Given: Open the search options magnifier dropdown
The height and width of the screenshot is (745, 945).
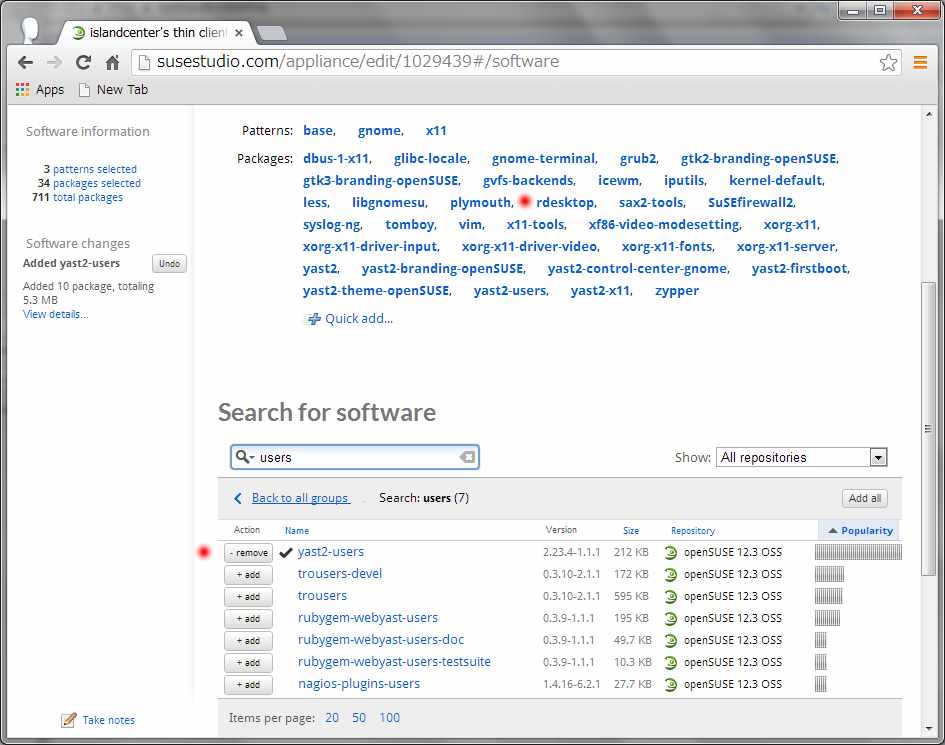Looking at the screenshot, I should (244, 457).
